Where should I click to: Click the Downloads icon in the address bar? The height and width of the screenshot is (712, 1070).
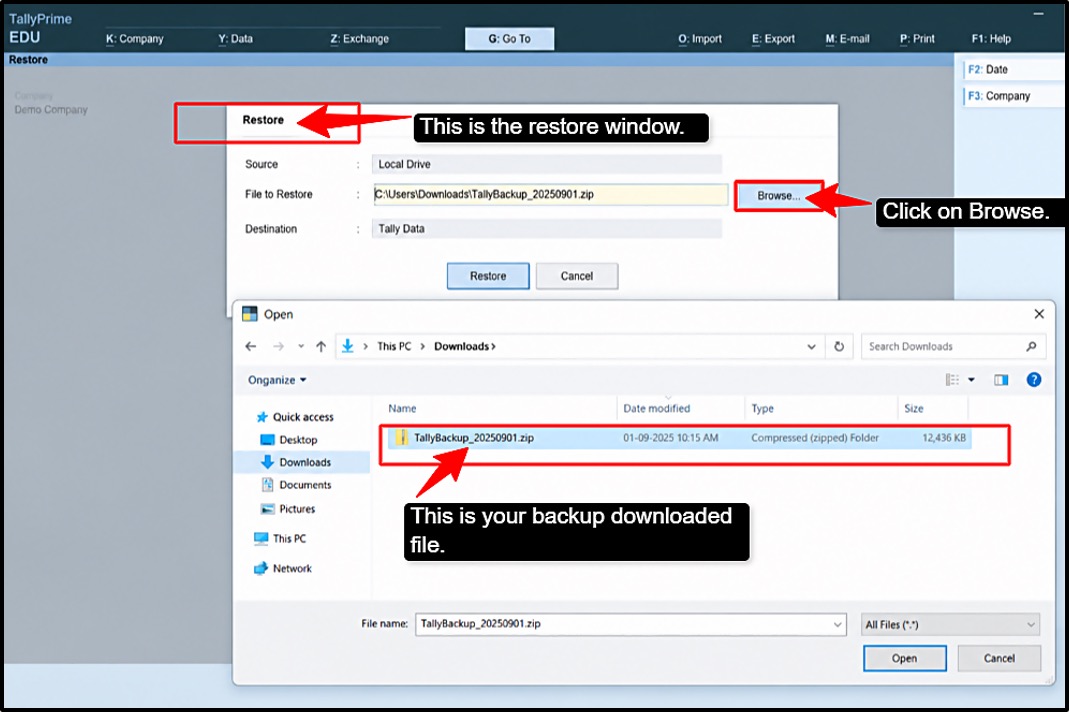[x=347, y=346]
